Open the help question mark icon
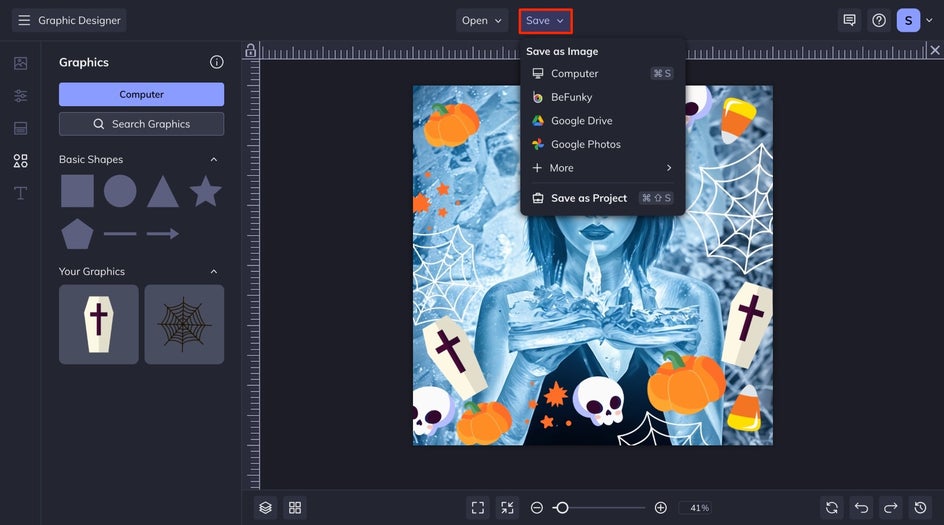 click(x=879, y=20)
